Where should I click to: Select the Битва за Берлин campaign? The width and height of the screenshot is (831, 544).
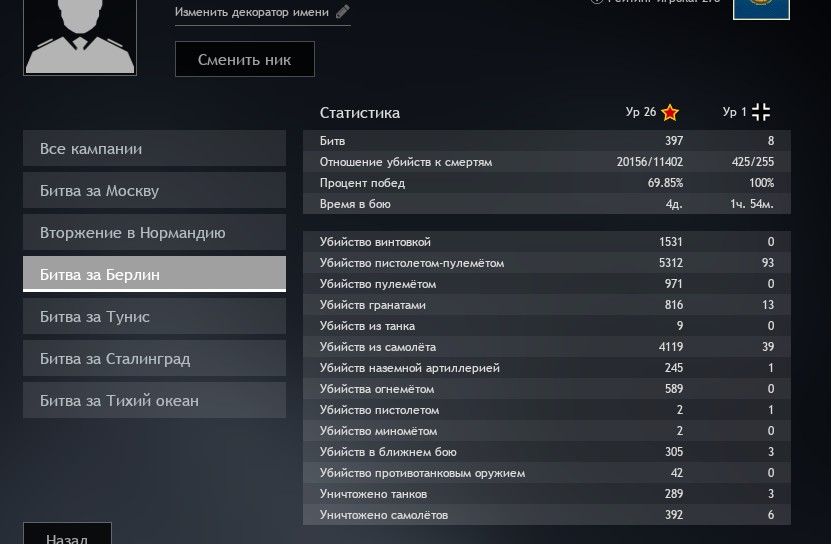[154, 275]
